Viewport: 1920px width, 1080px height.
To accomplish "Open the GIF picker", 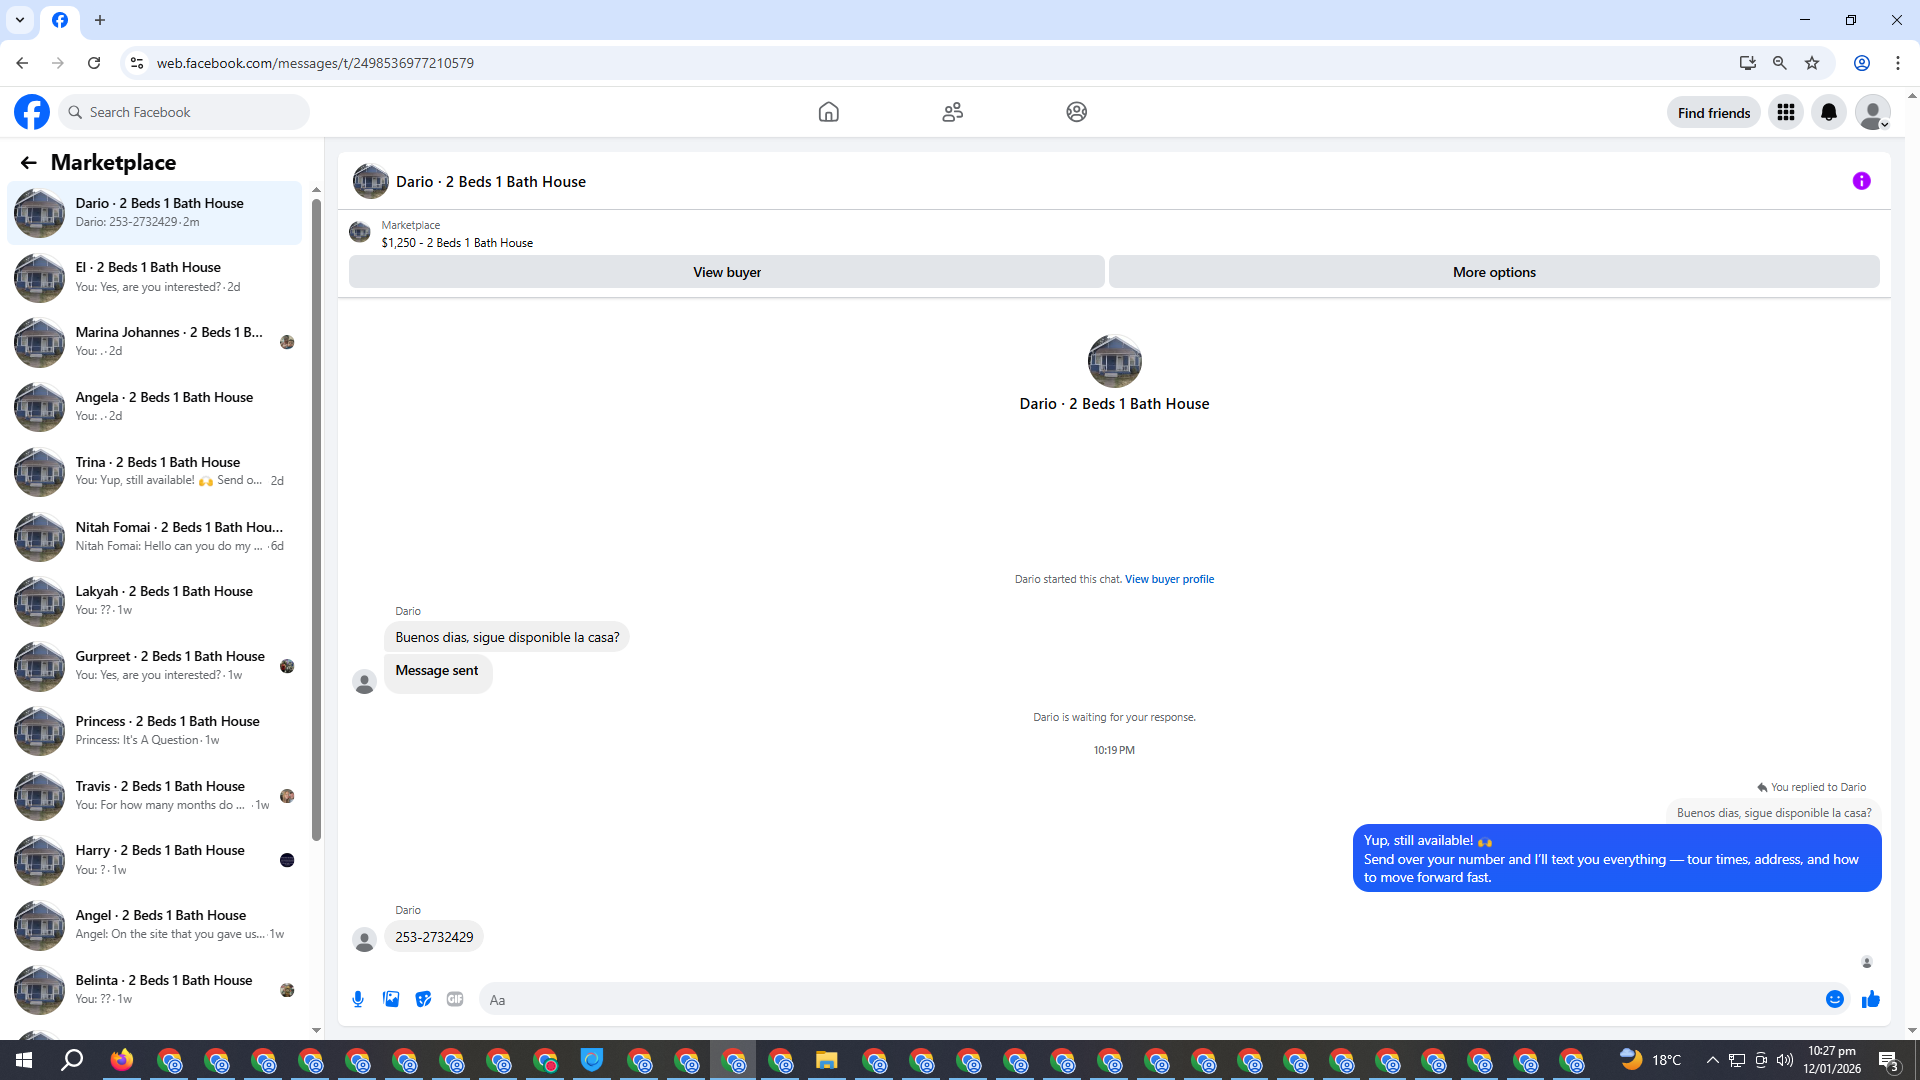I will point(455,999).
